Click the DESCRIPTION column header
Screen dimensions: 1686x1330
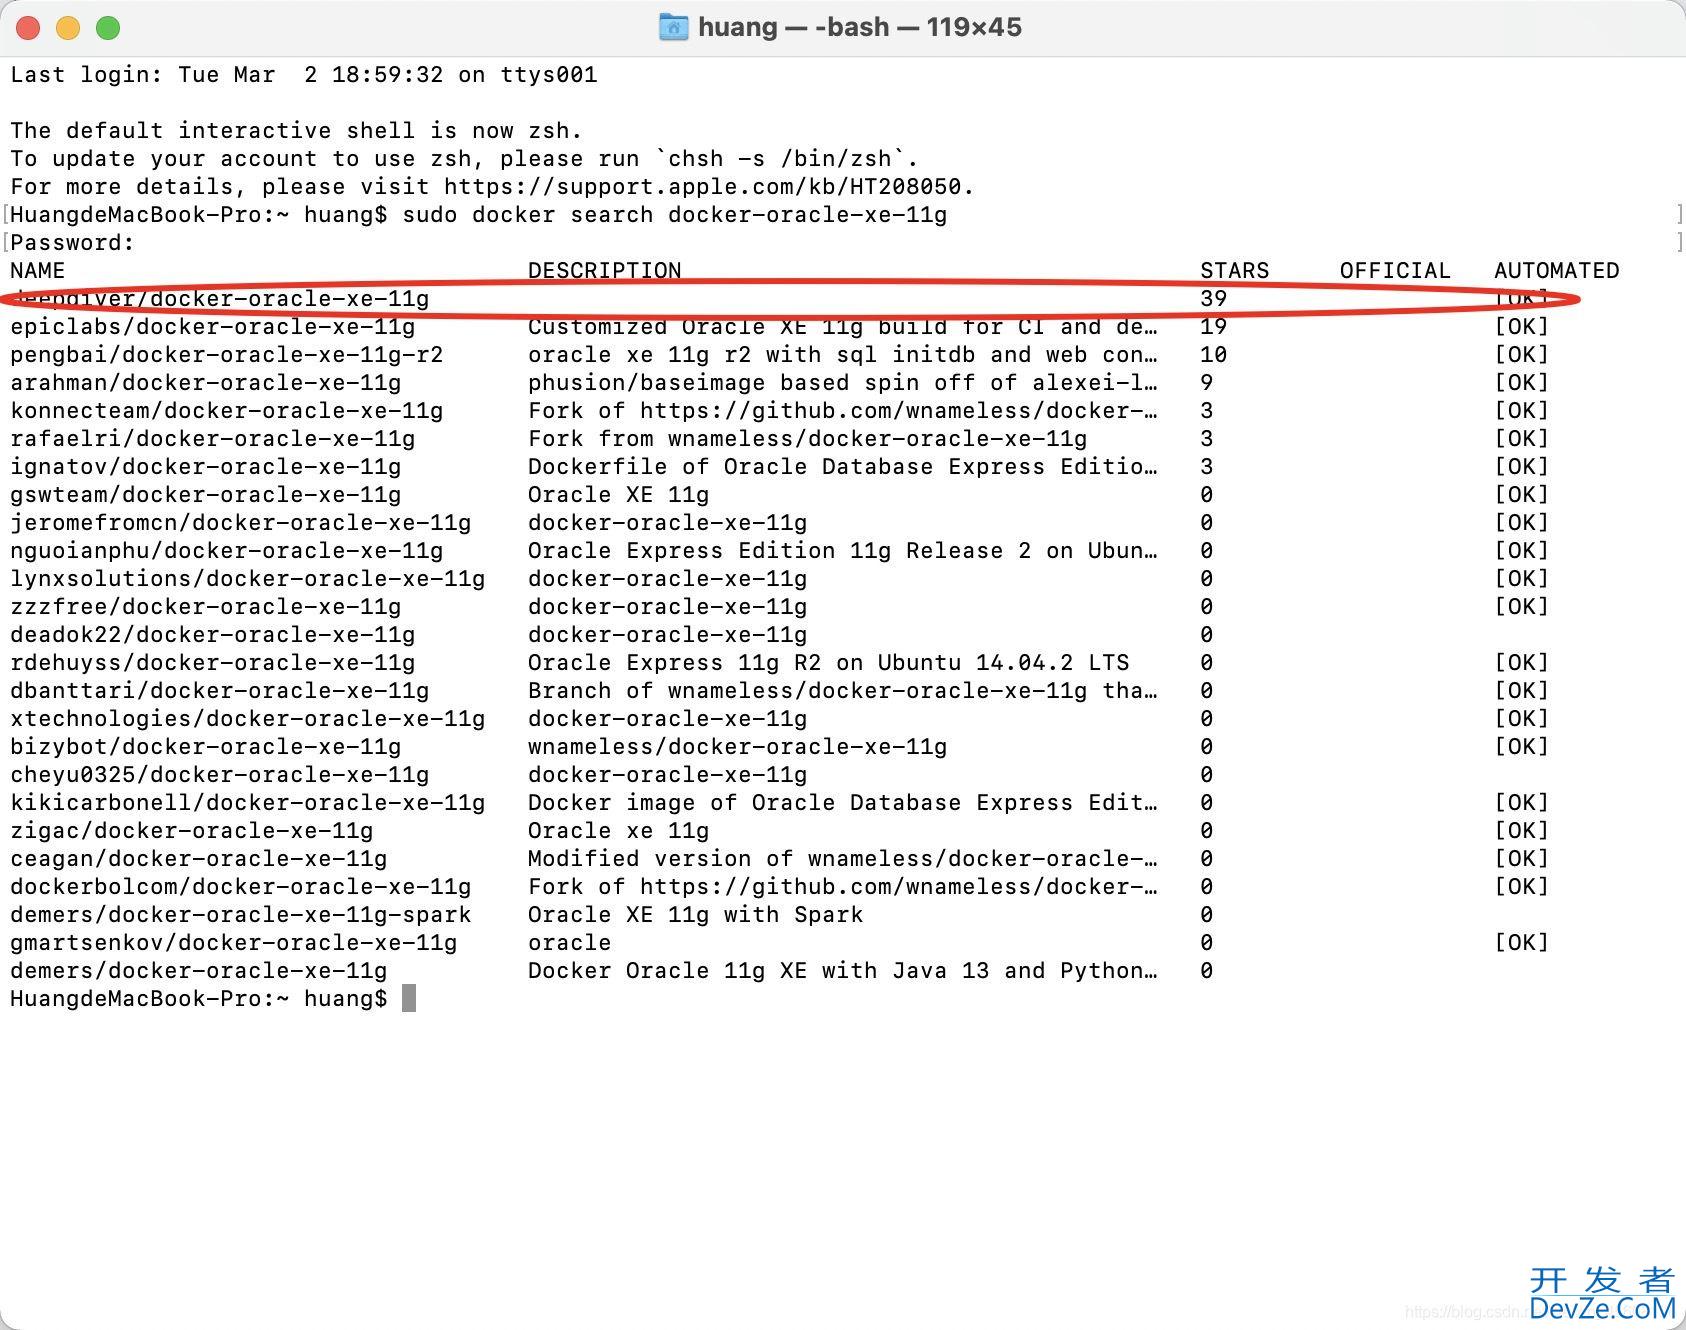(605, 270)
